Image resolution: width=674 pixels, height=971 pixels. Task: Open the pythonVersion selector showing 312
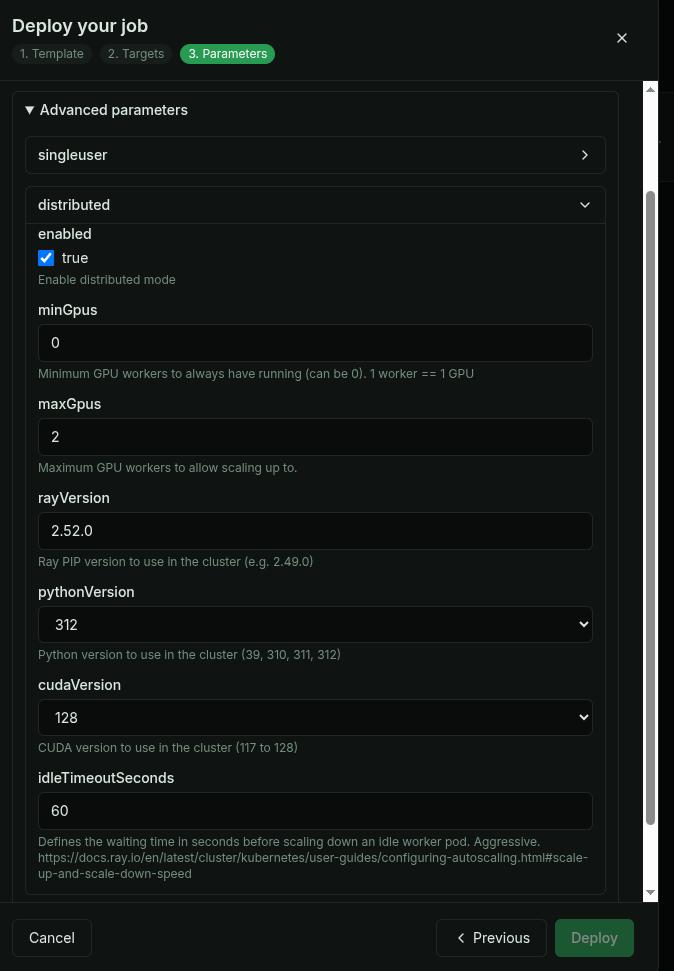click(315, 624)
